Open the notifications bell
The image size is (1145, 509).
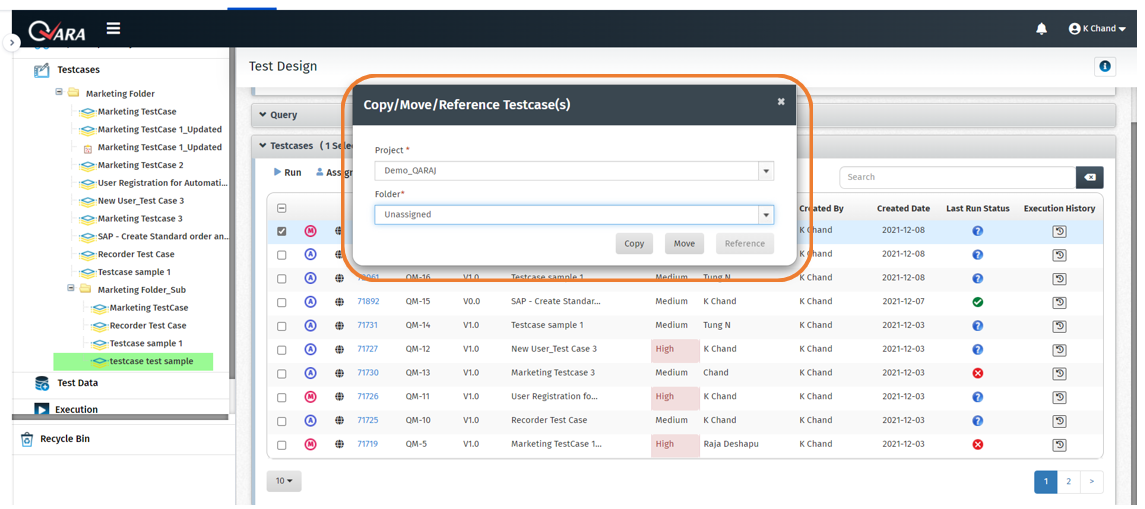[x=1041, y=28]
